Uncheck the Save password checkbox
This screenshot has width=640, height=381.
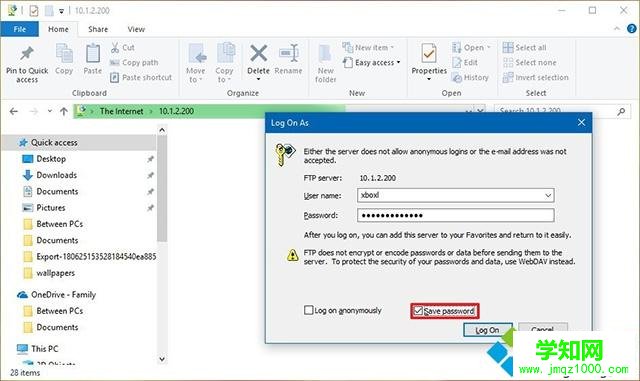pos(418,311)
